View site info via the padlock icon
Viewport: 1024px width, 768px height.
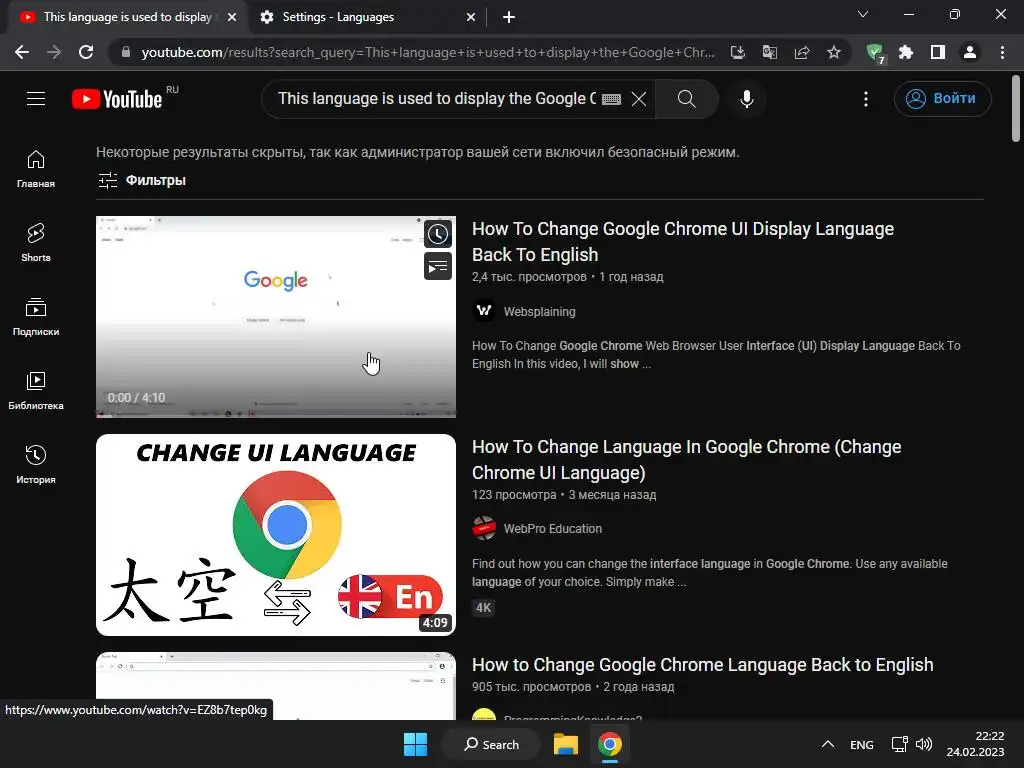pyautogui.click(x=126, y=52)
